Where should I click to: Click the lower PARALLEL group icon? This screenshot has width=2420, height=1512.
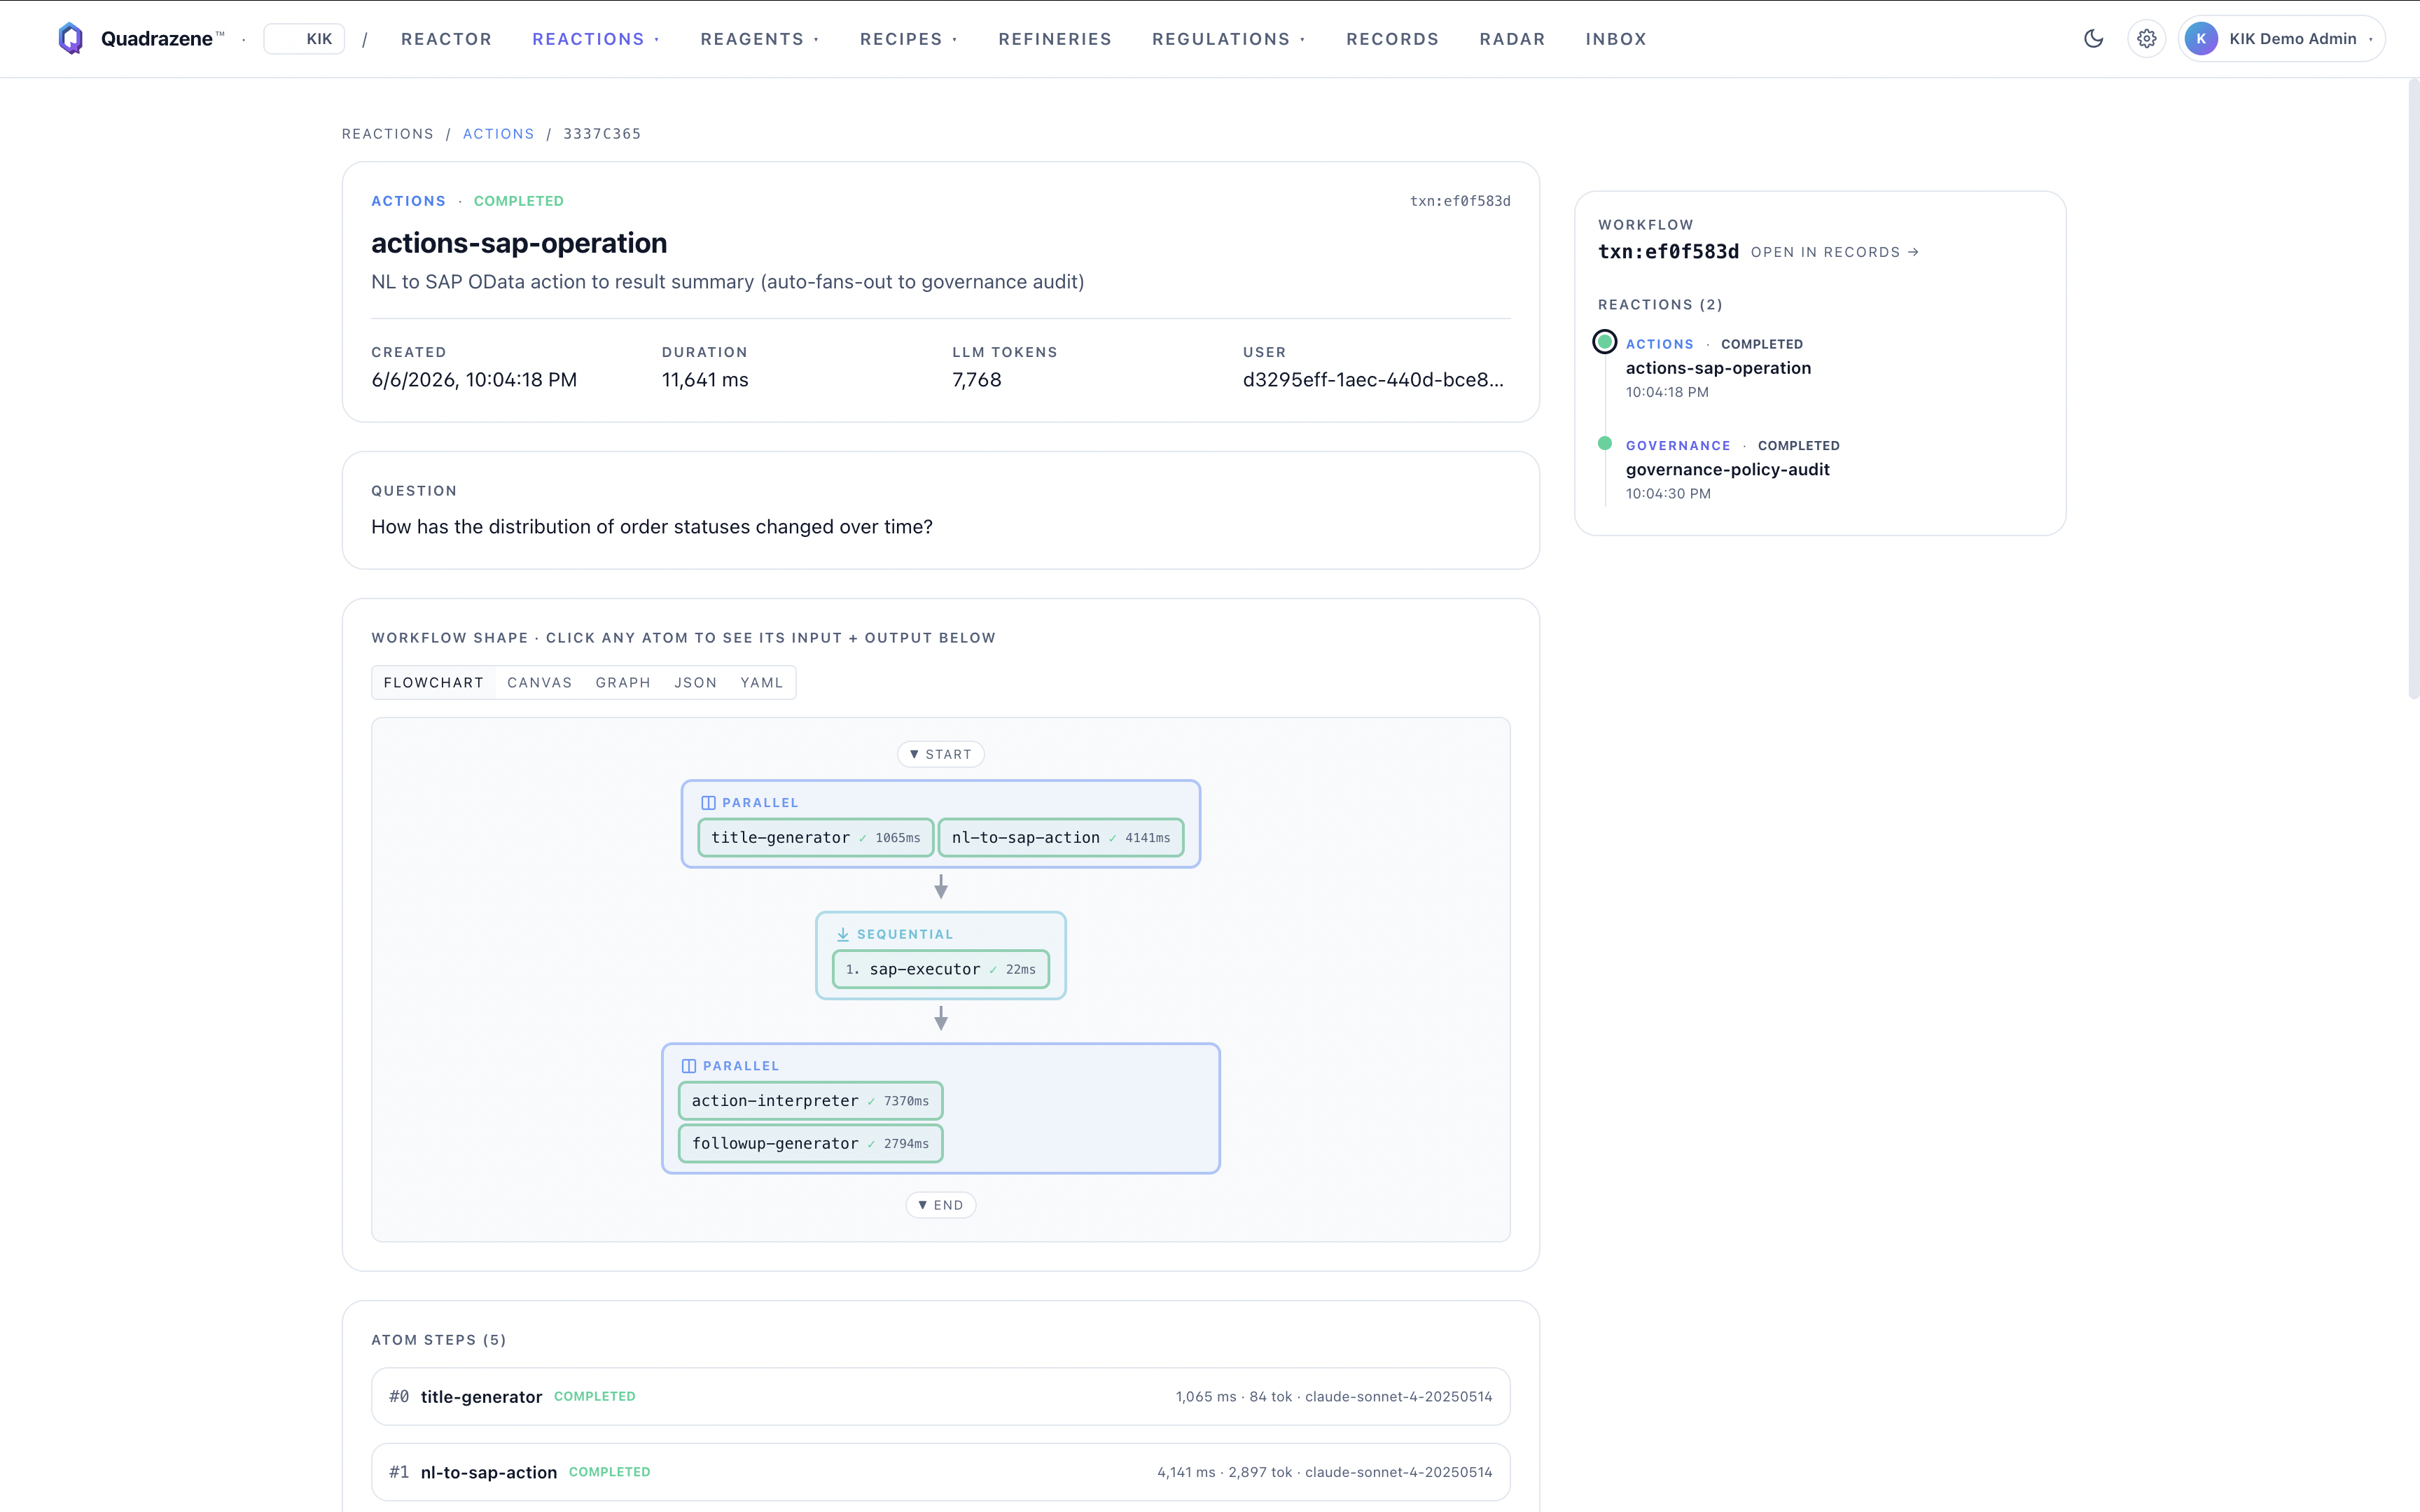[x=688, y=1065]
